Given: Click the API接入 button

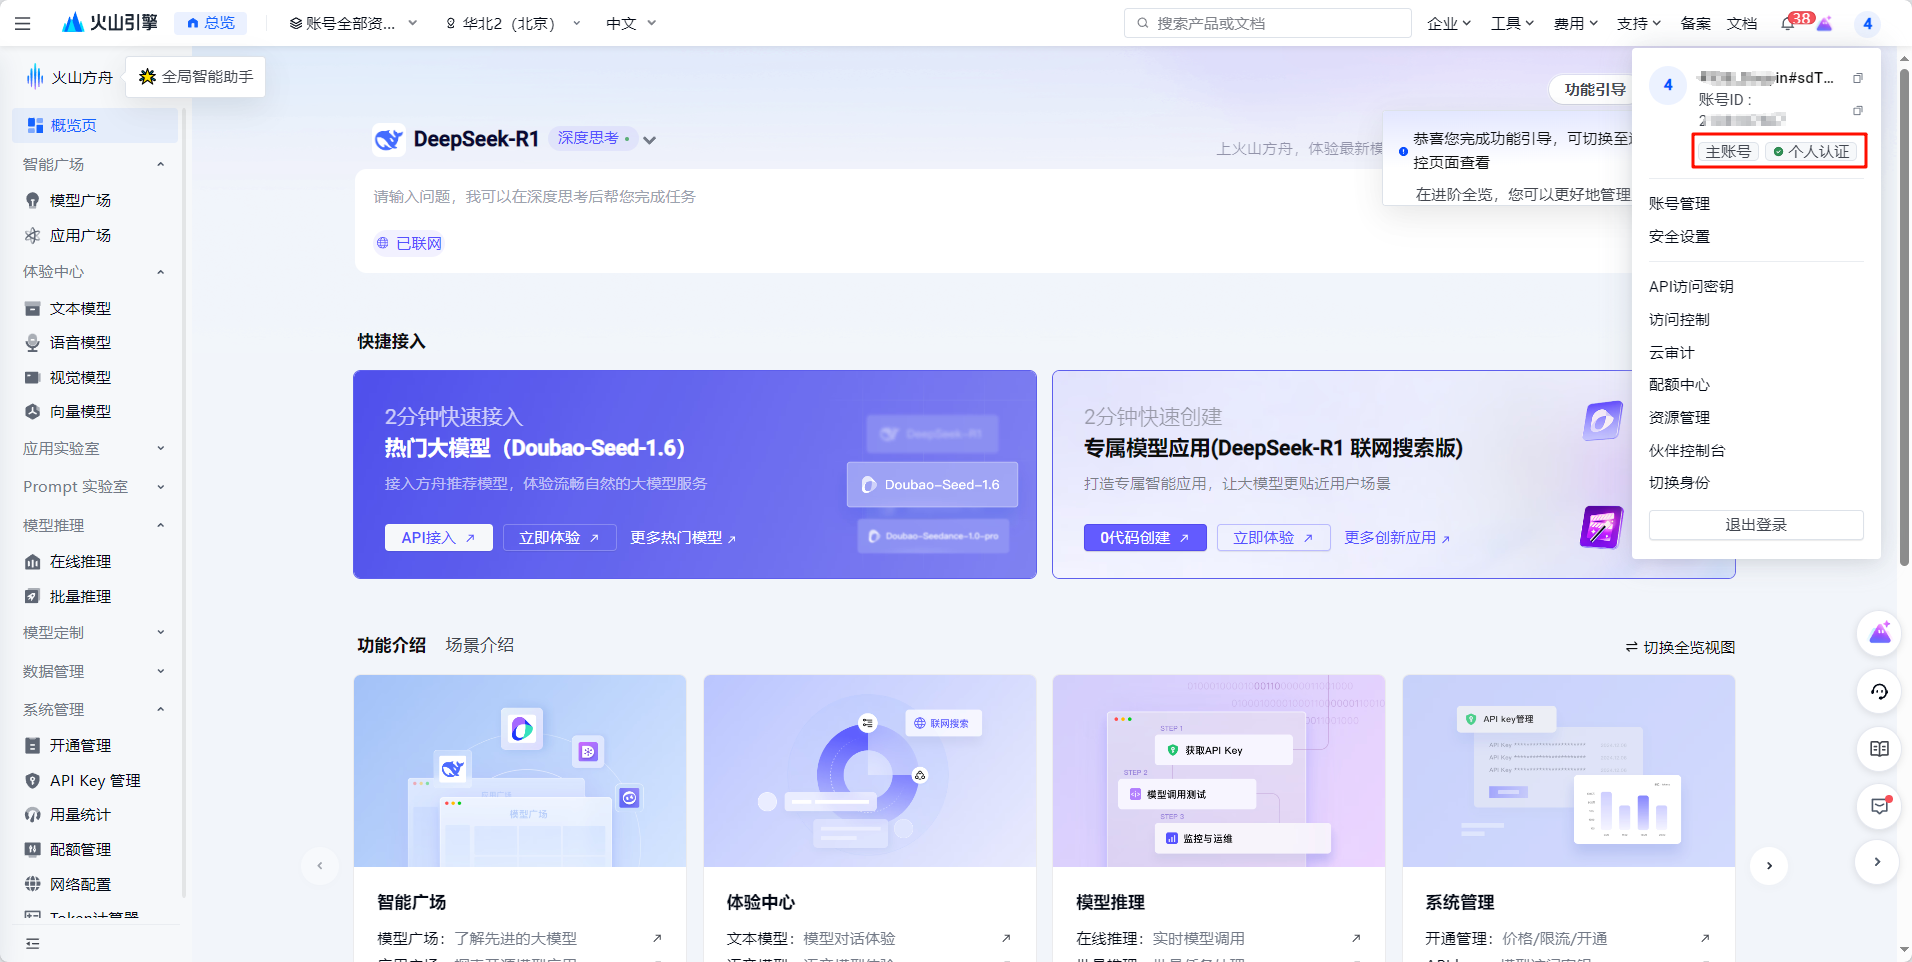Looking at the screenshot, I should click(438, 538).
